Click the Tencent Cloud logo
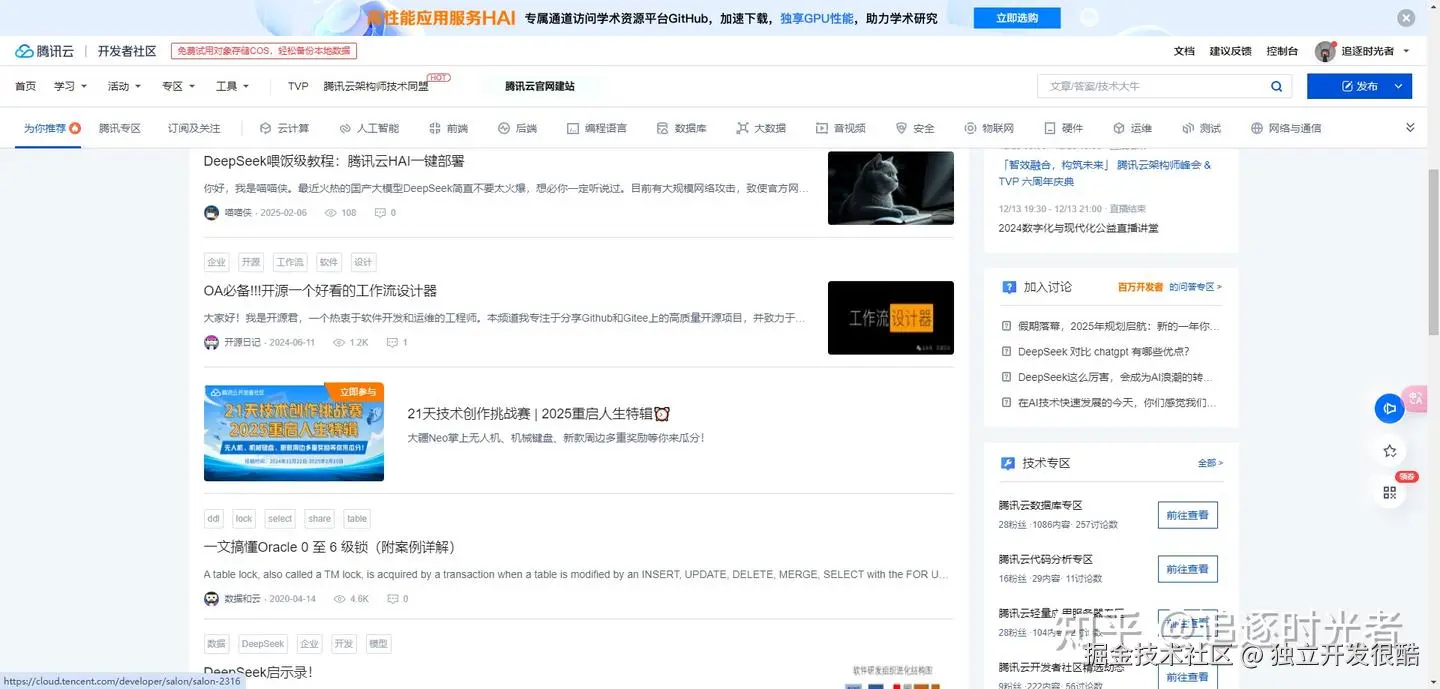Viewport: 1440px width, 689px height. tap(44, 51)
